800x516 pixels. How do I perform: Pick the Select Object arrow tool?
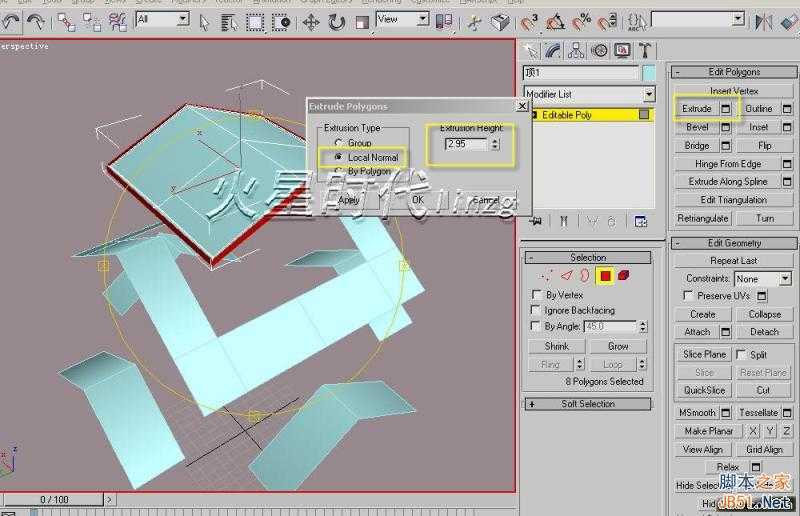click(x=204, y=23)
